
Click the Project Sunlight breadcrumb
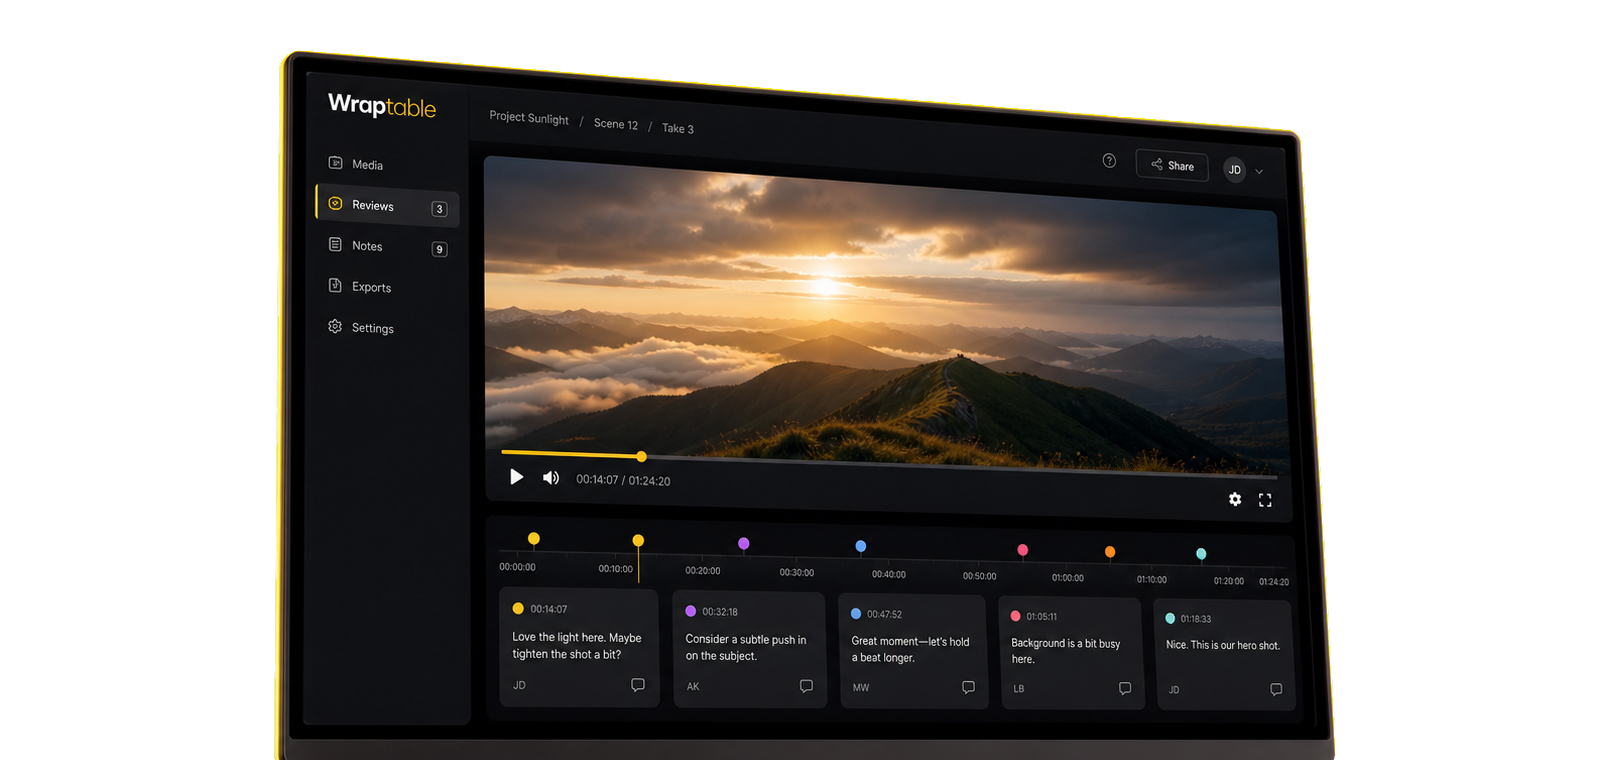[x=529, y=118]
